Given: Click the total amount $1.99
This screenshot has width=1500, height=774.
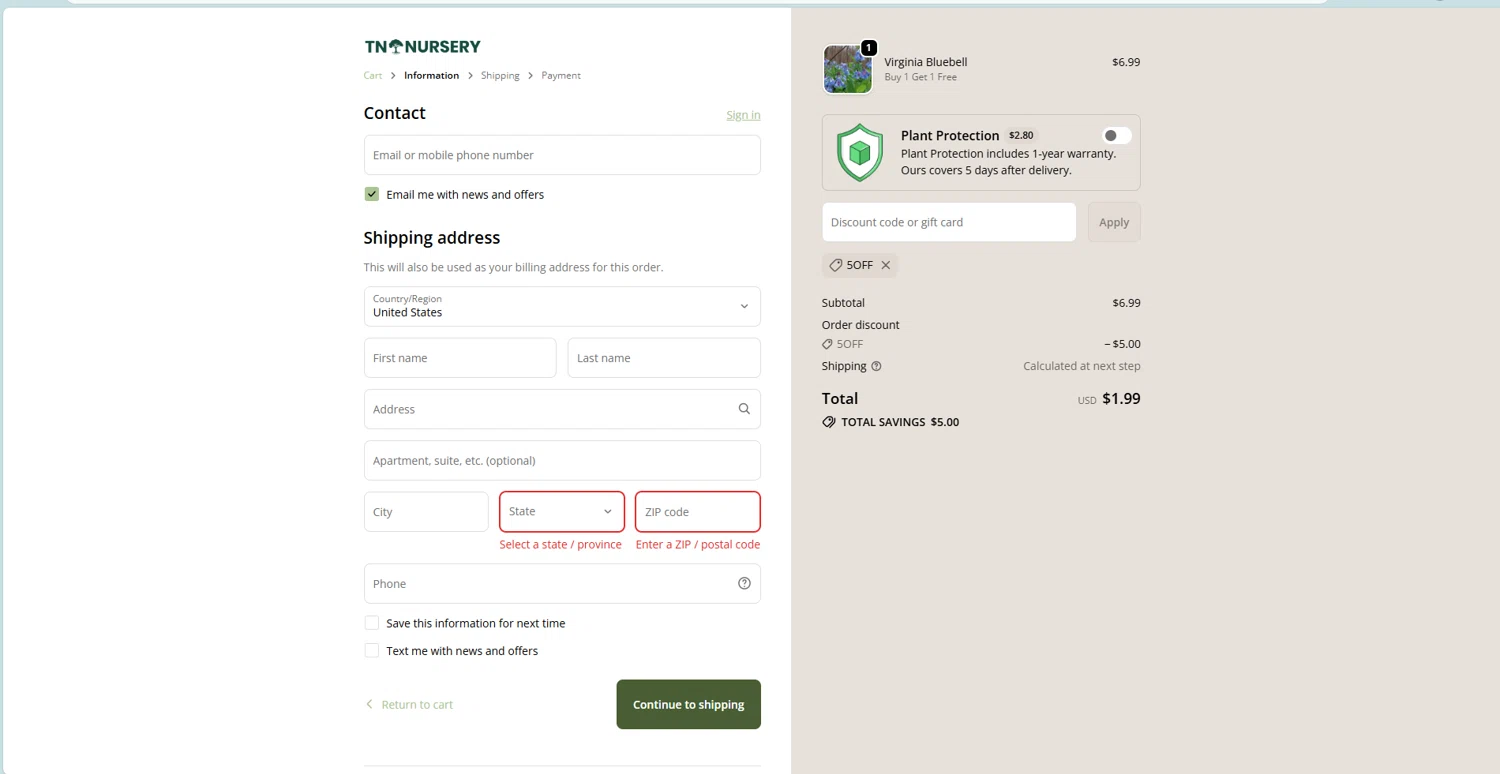Looking at the screenshot, I should tap(1121, 398).
